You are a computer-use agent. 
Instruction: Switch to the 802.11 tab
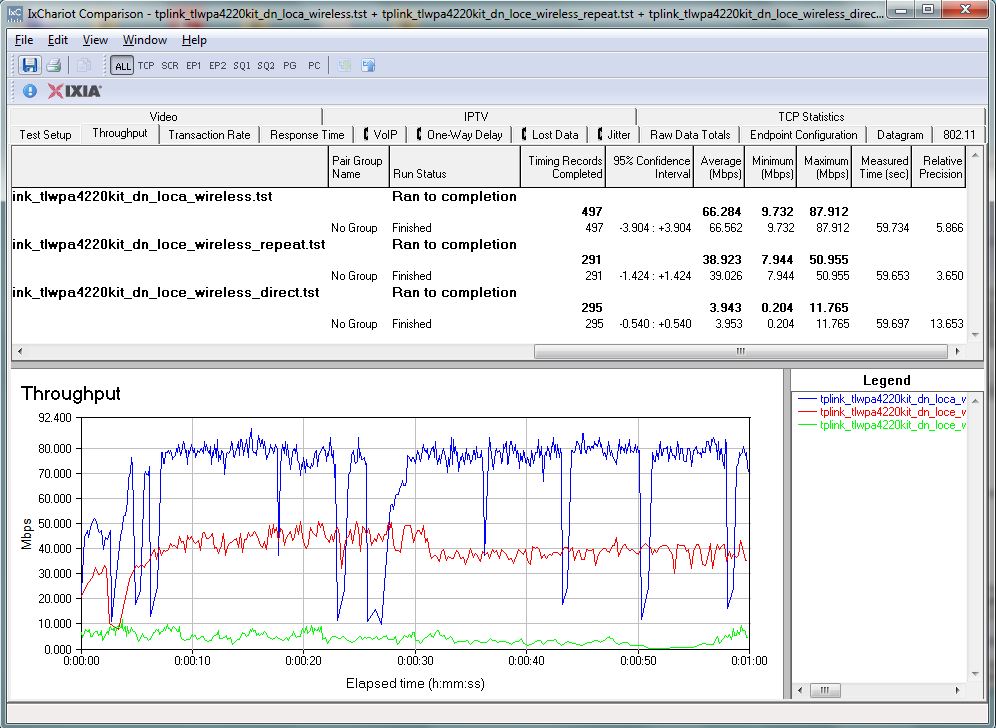(959, 135)
